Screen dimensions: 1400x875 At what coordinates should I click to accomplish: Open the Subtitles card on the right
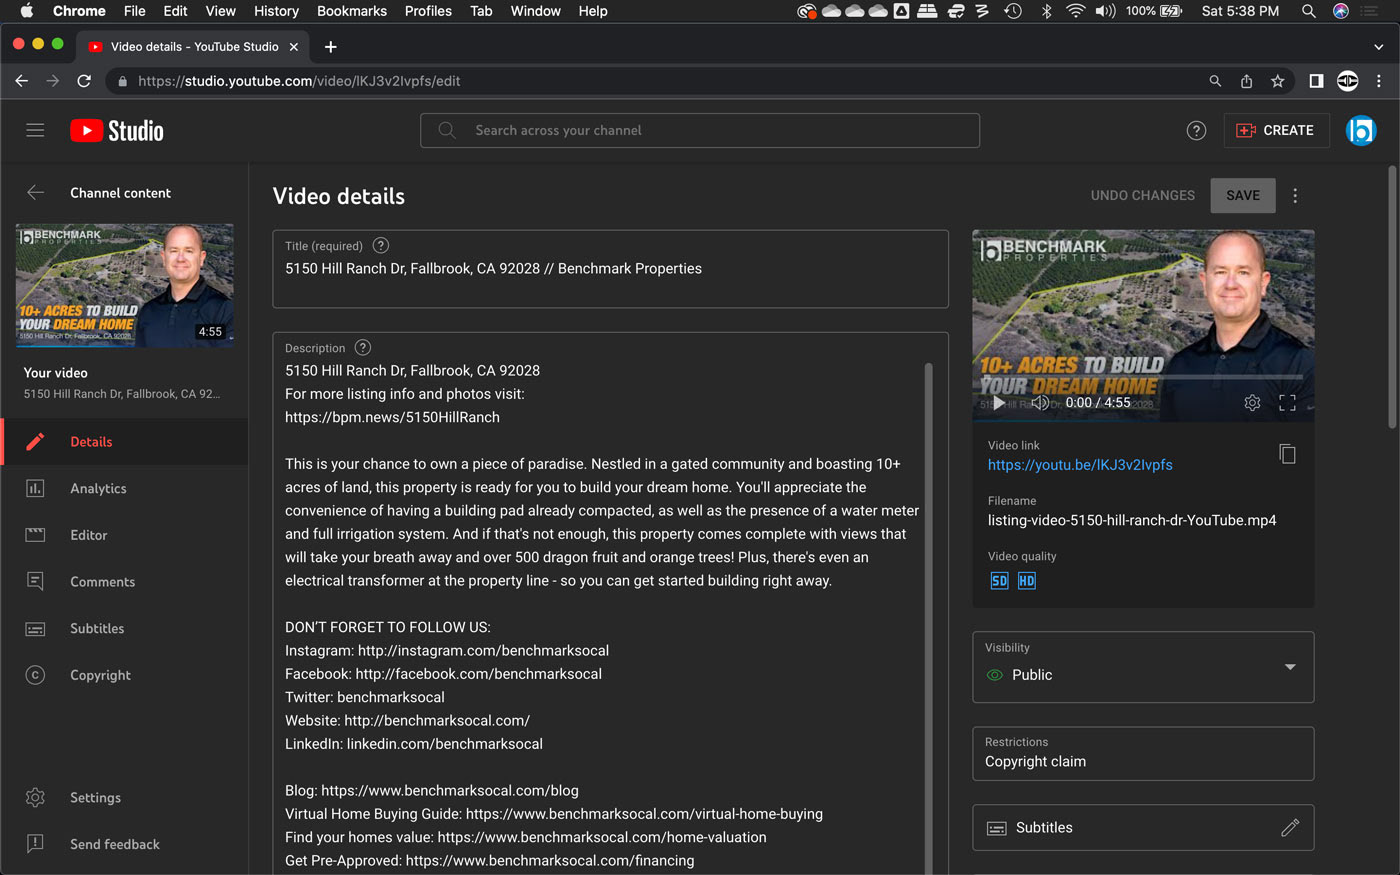click(1143, 828)
